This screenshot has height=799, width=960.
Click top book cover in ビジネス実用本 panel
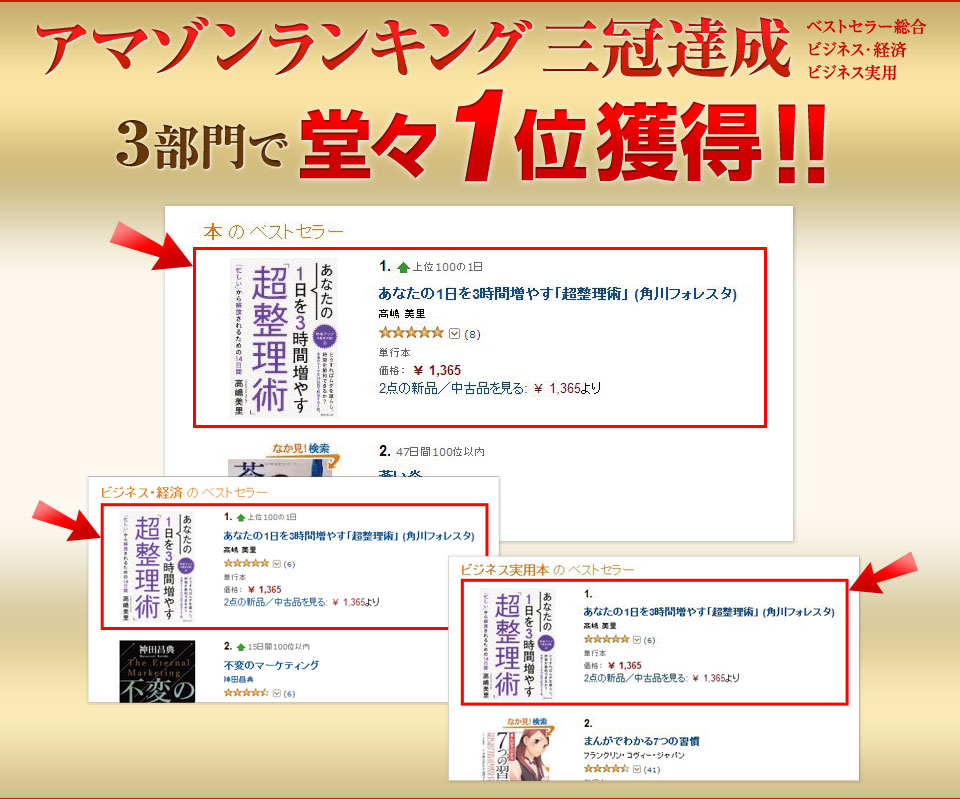[x=517, y=643]
